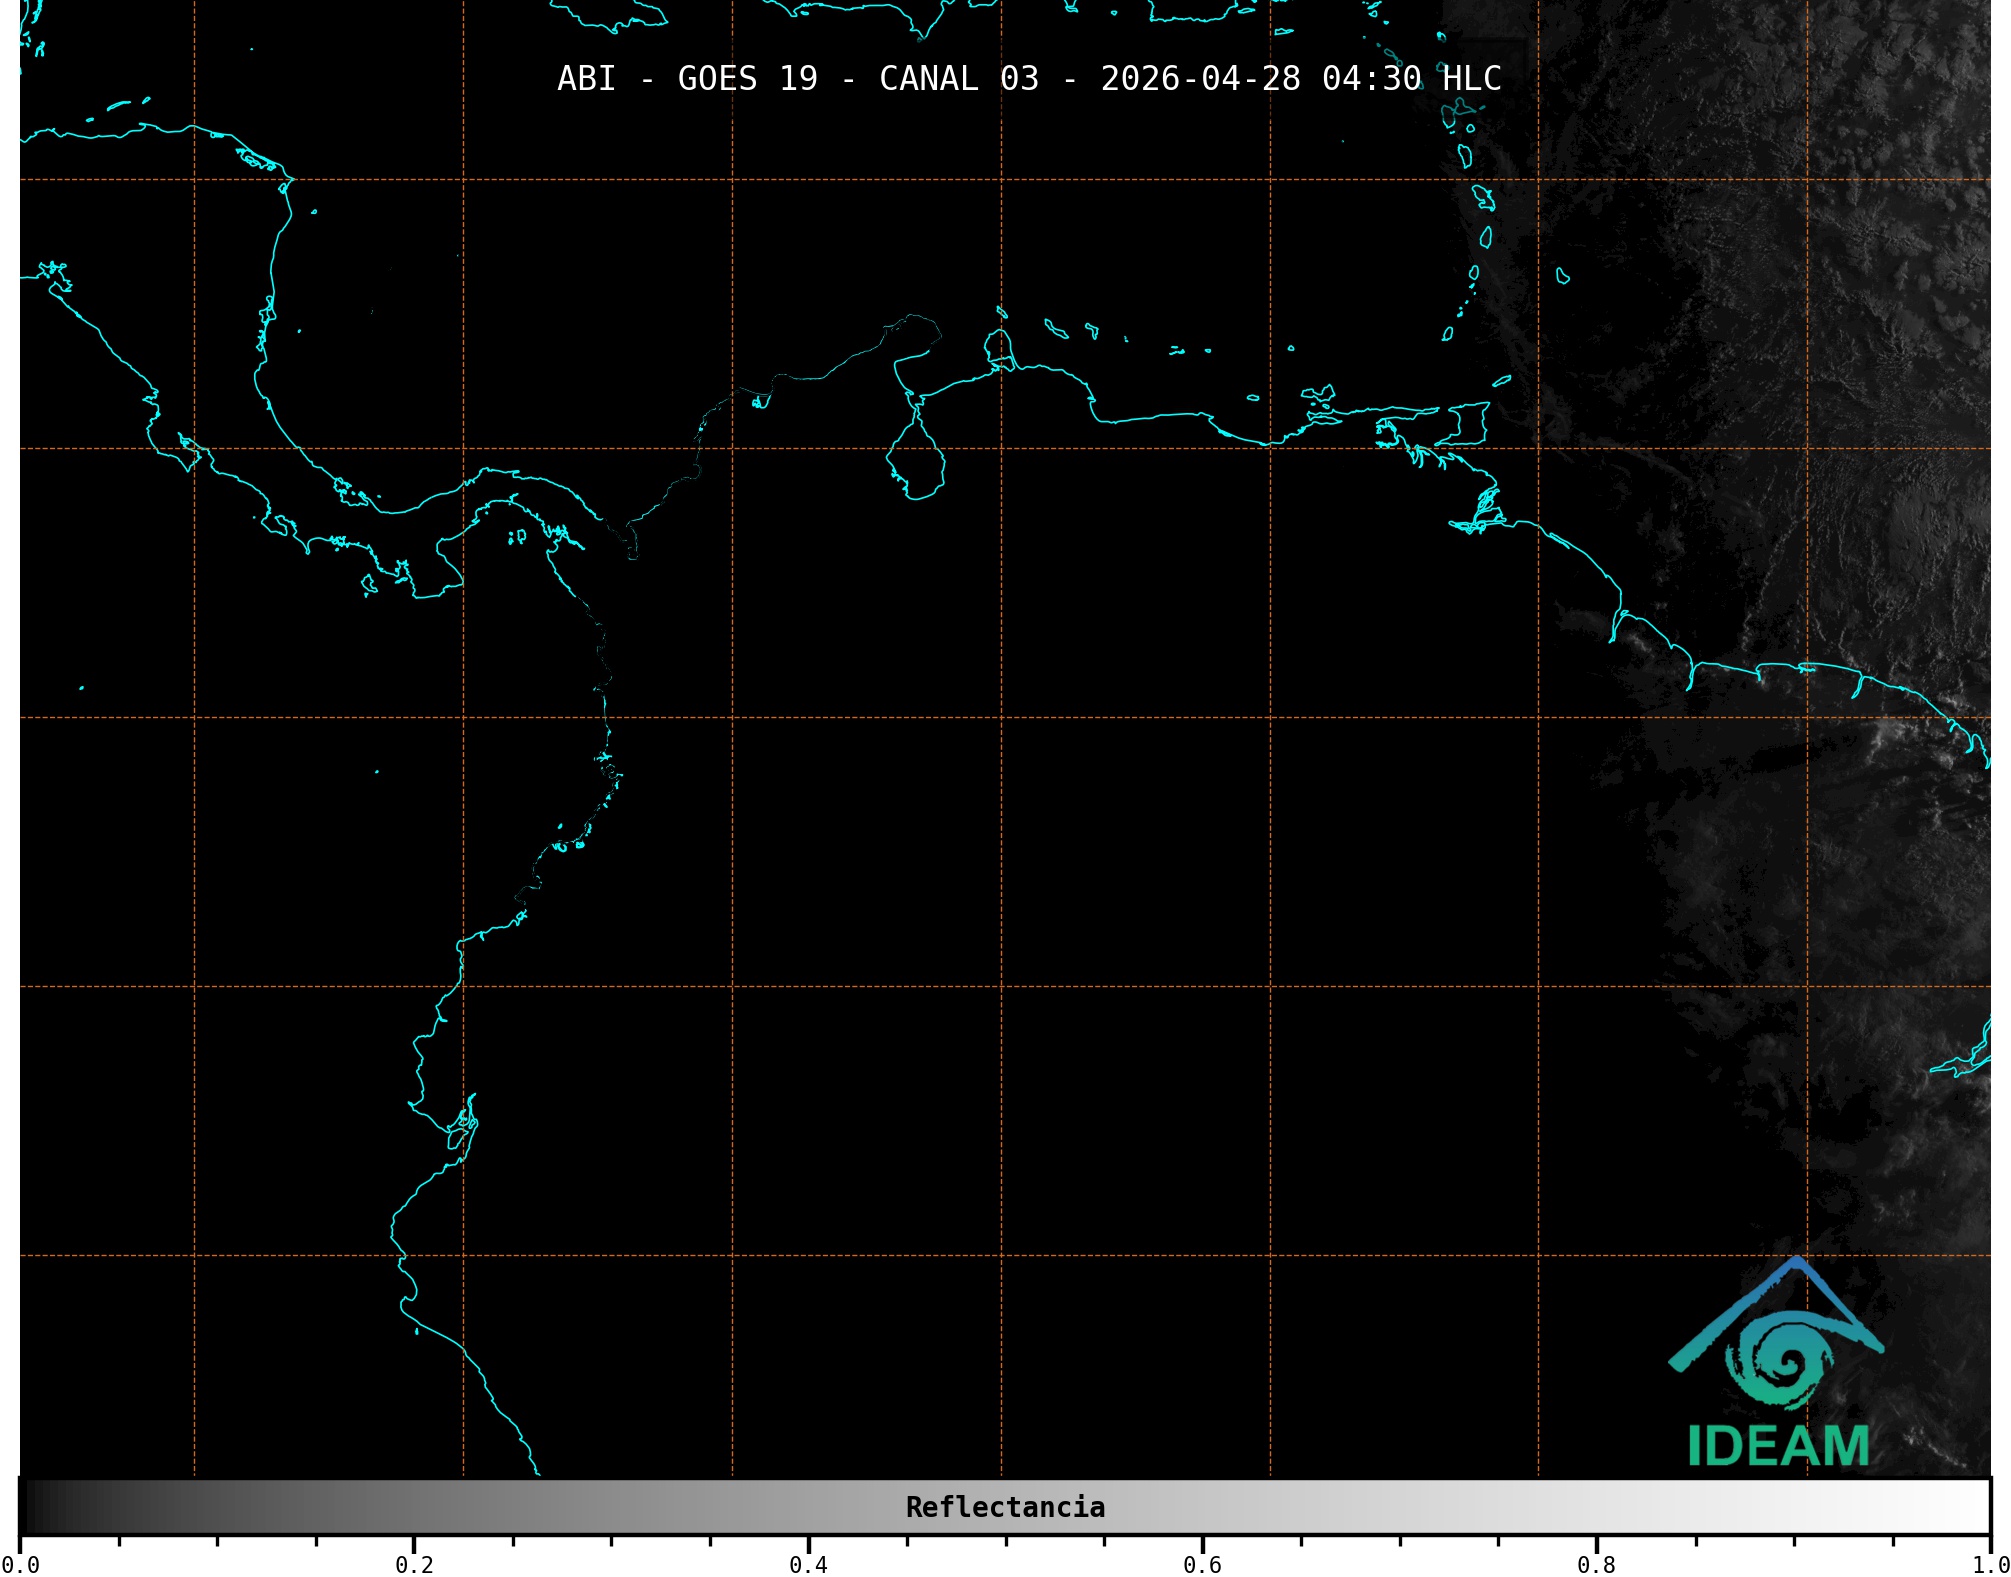This screenshot has width=2011, height=1577.
Task: Click 'CANAL 03' in the header text
Action: coord(958,79)
